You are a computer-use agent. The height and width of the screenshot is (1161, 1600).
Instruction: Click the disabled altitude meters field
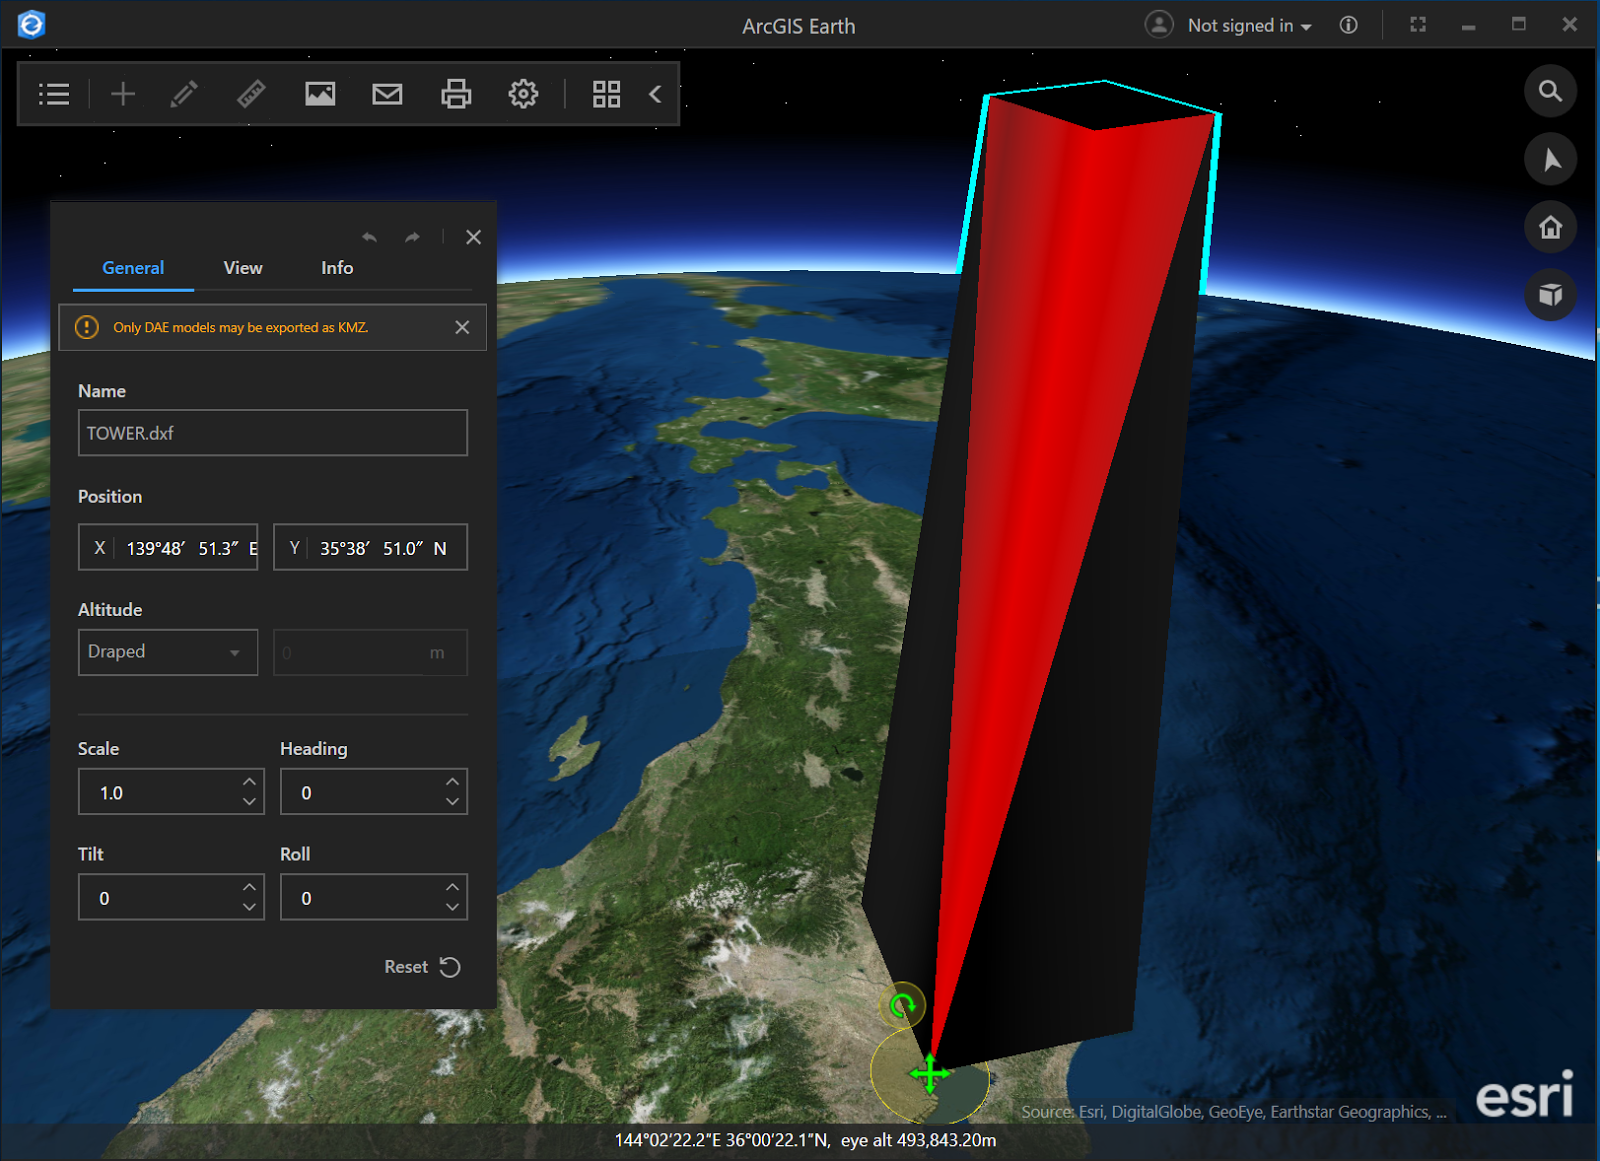(370, 652)
